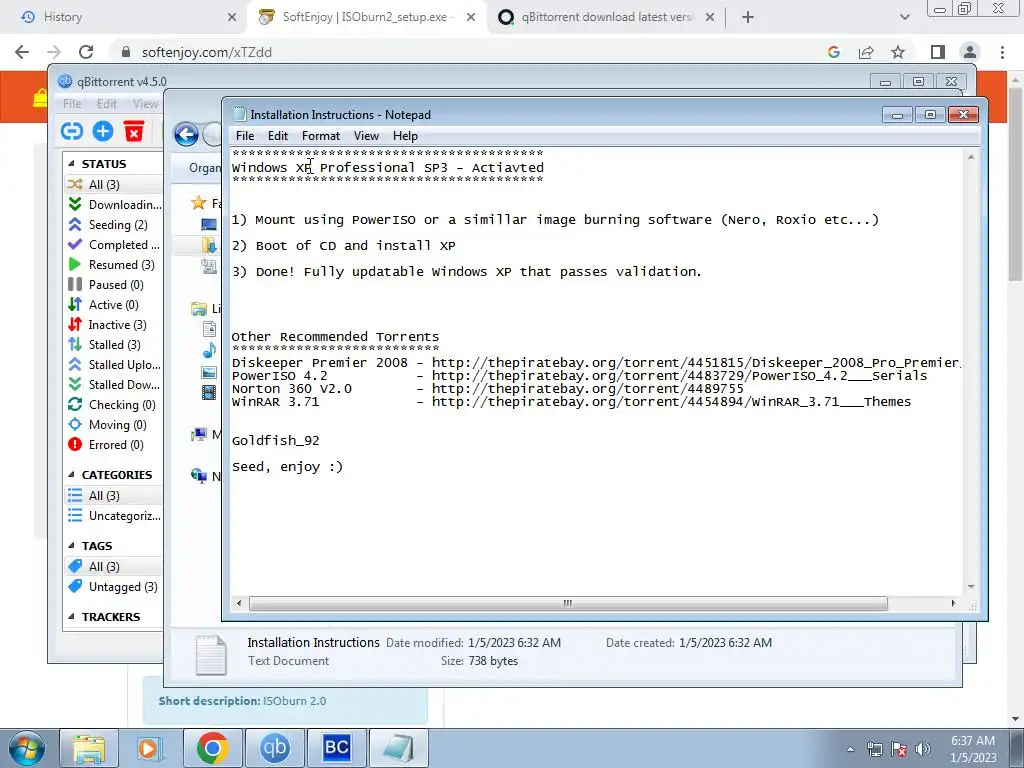The width and height of the screenshot is (1024, 768).
Task: Click Explorer Organize button
Action: tap(204, 168)
